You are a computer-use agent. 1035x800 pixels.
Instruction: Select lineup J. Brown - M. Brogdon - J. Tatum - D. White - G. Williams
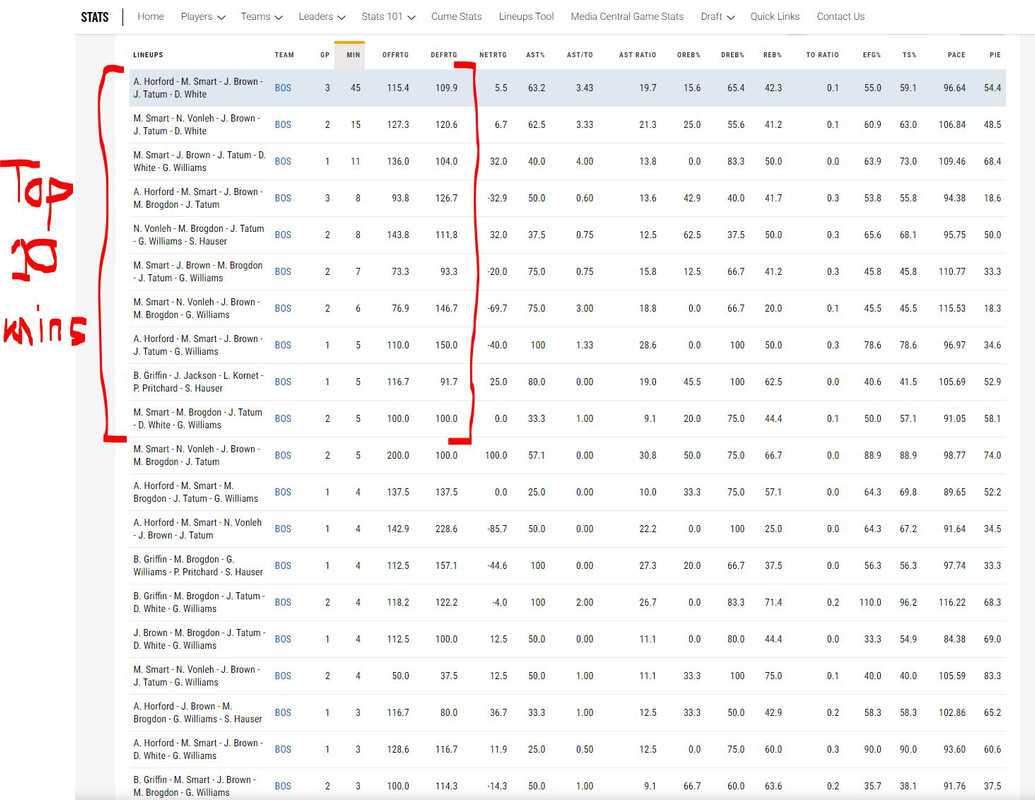pos(199,639)
